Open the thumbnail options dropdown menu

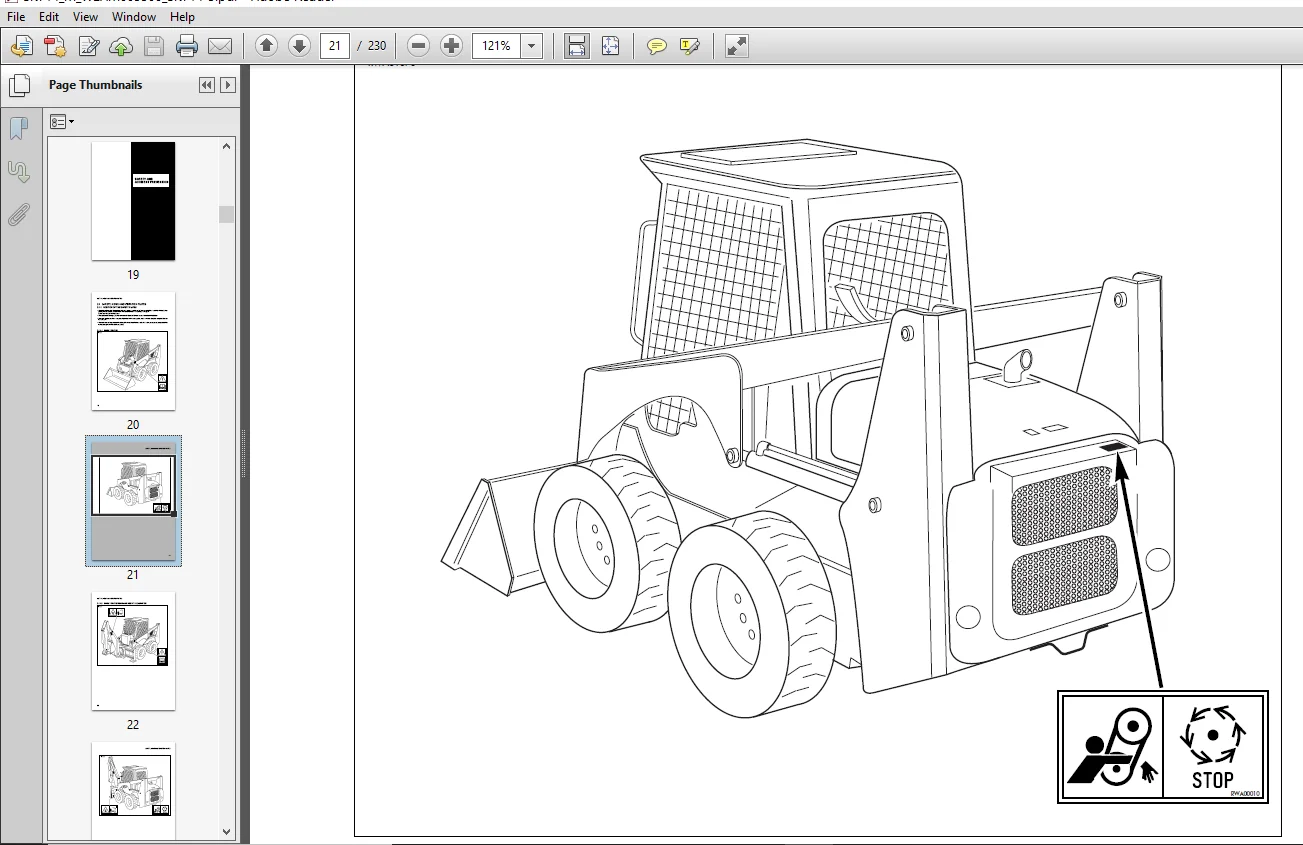(x=62, y=122)
